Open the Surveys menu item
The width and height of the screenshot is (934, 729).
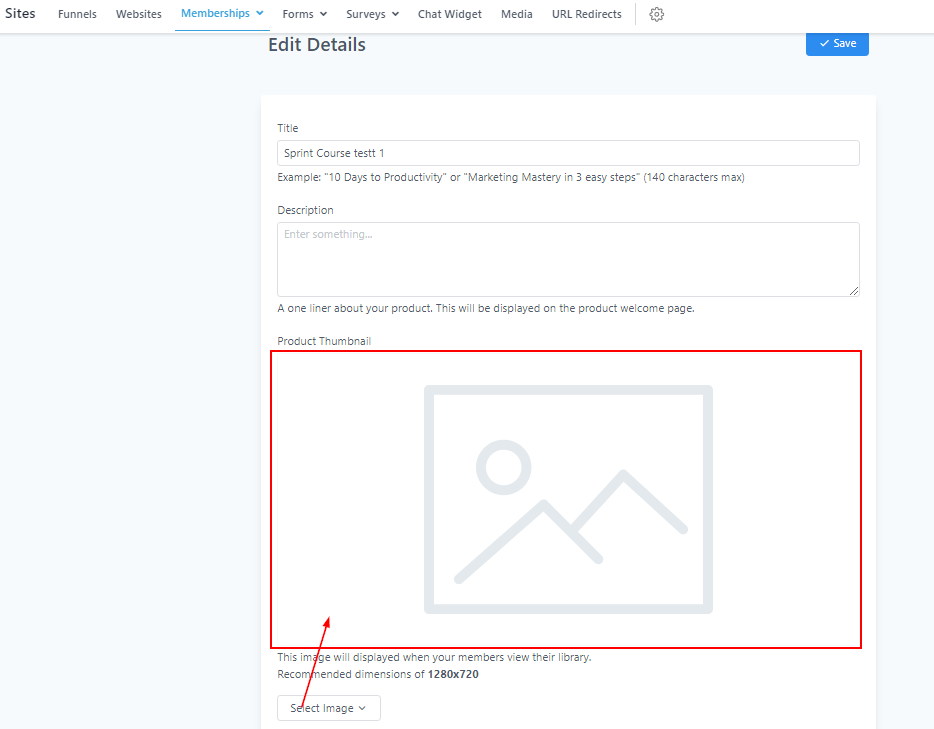coord(366,15)
